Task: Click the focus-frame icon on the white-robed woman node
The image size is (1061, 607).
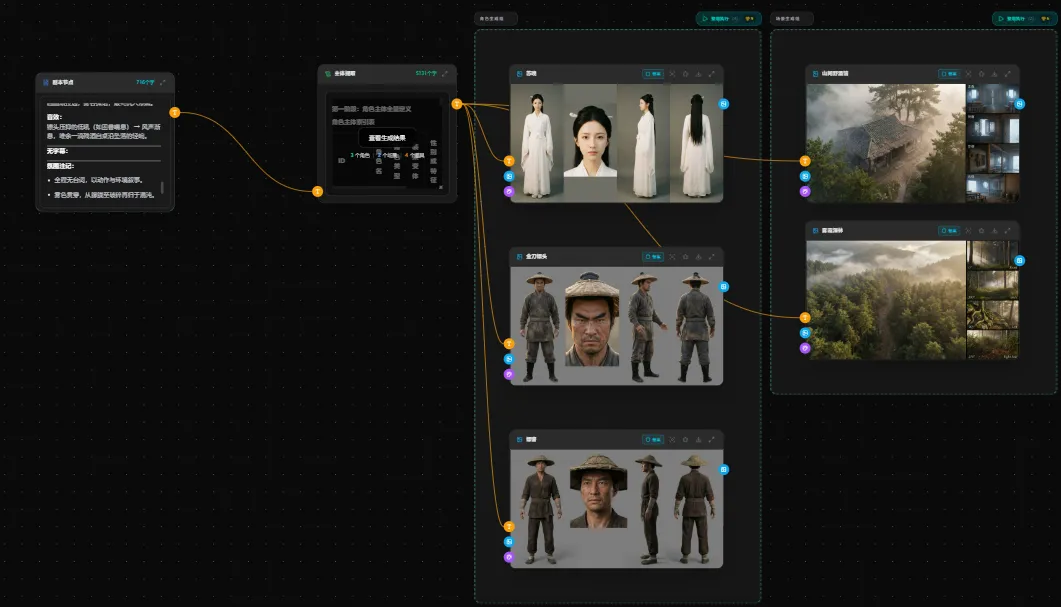Action: 672,74
